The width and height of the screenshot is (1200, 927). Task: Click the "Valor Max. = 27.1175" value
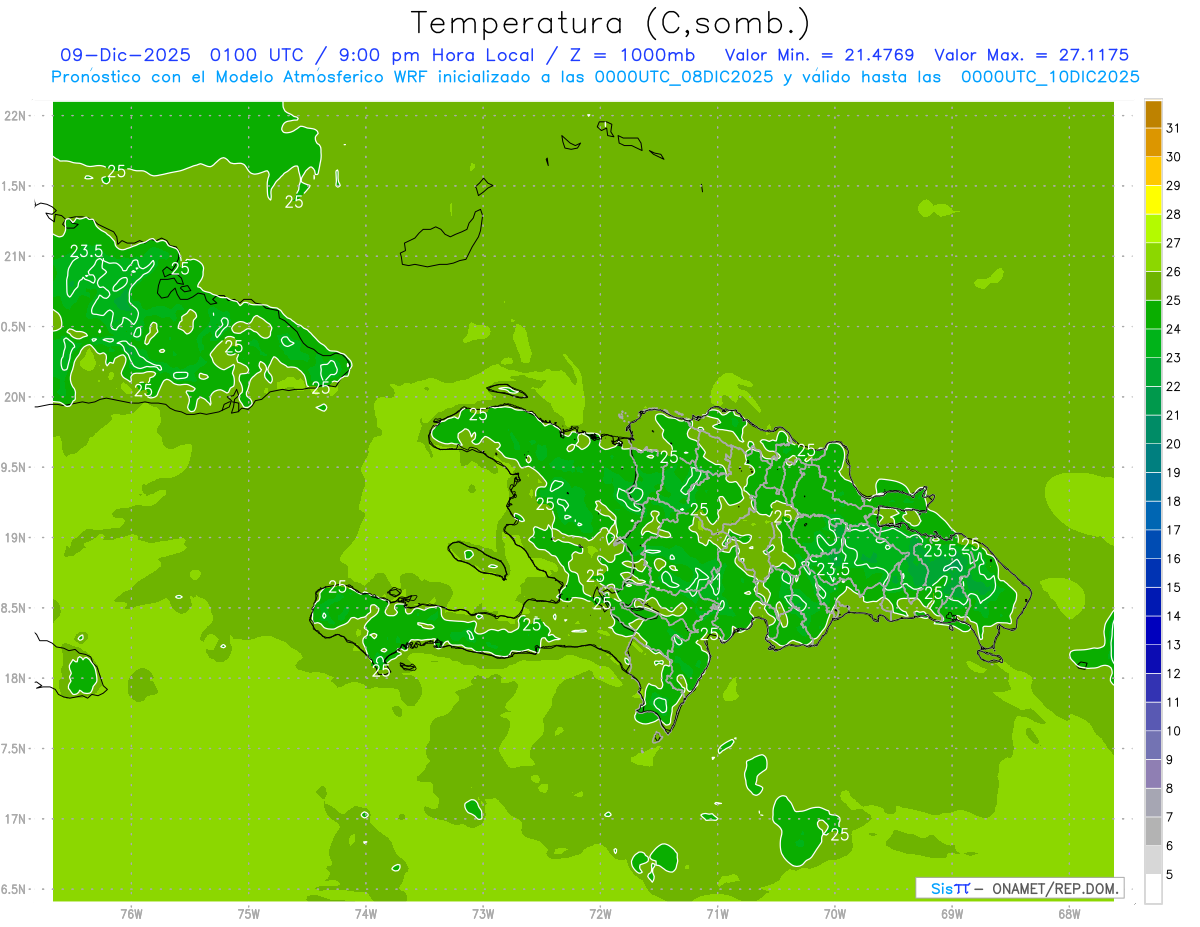click(x=1031, y=55)
